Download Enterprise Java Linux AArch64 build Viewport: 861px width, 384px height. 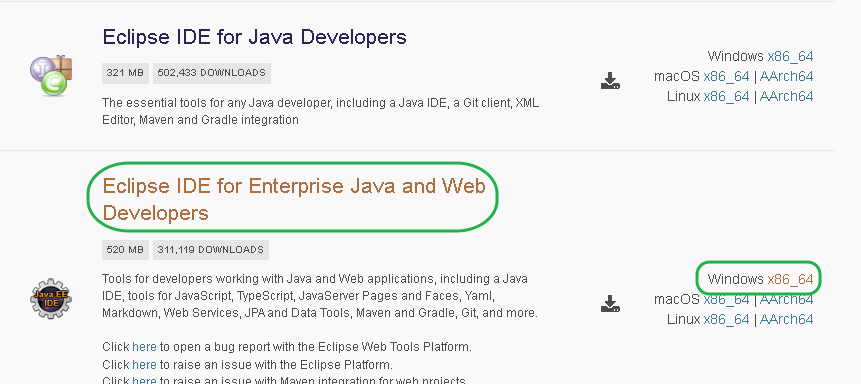pyautogui.click(x=786, y=319)
